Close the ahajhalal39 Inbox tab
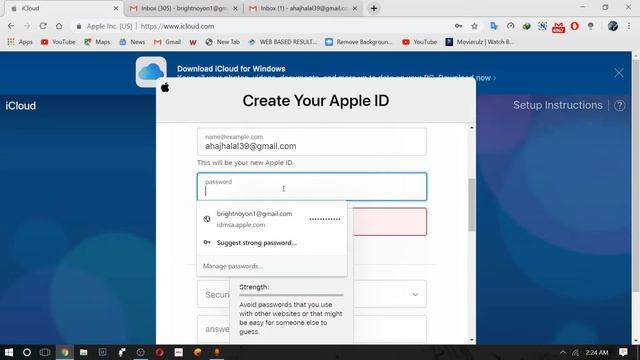Screen dimensions: 640x360 (x=355, y=8)
